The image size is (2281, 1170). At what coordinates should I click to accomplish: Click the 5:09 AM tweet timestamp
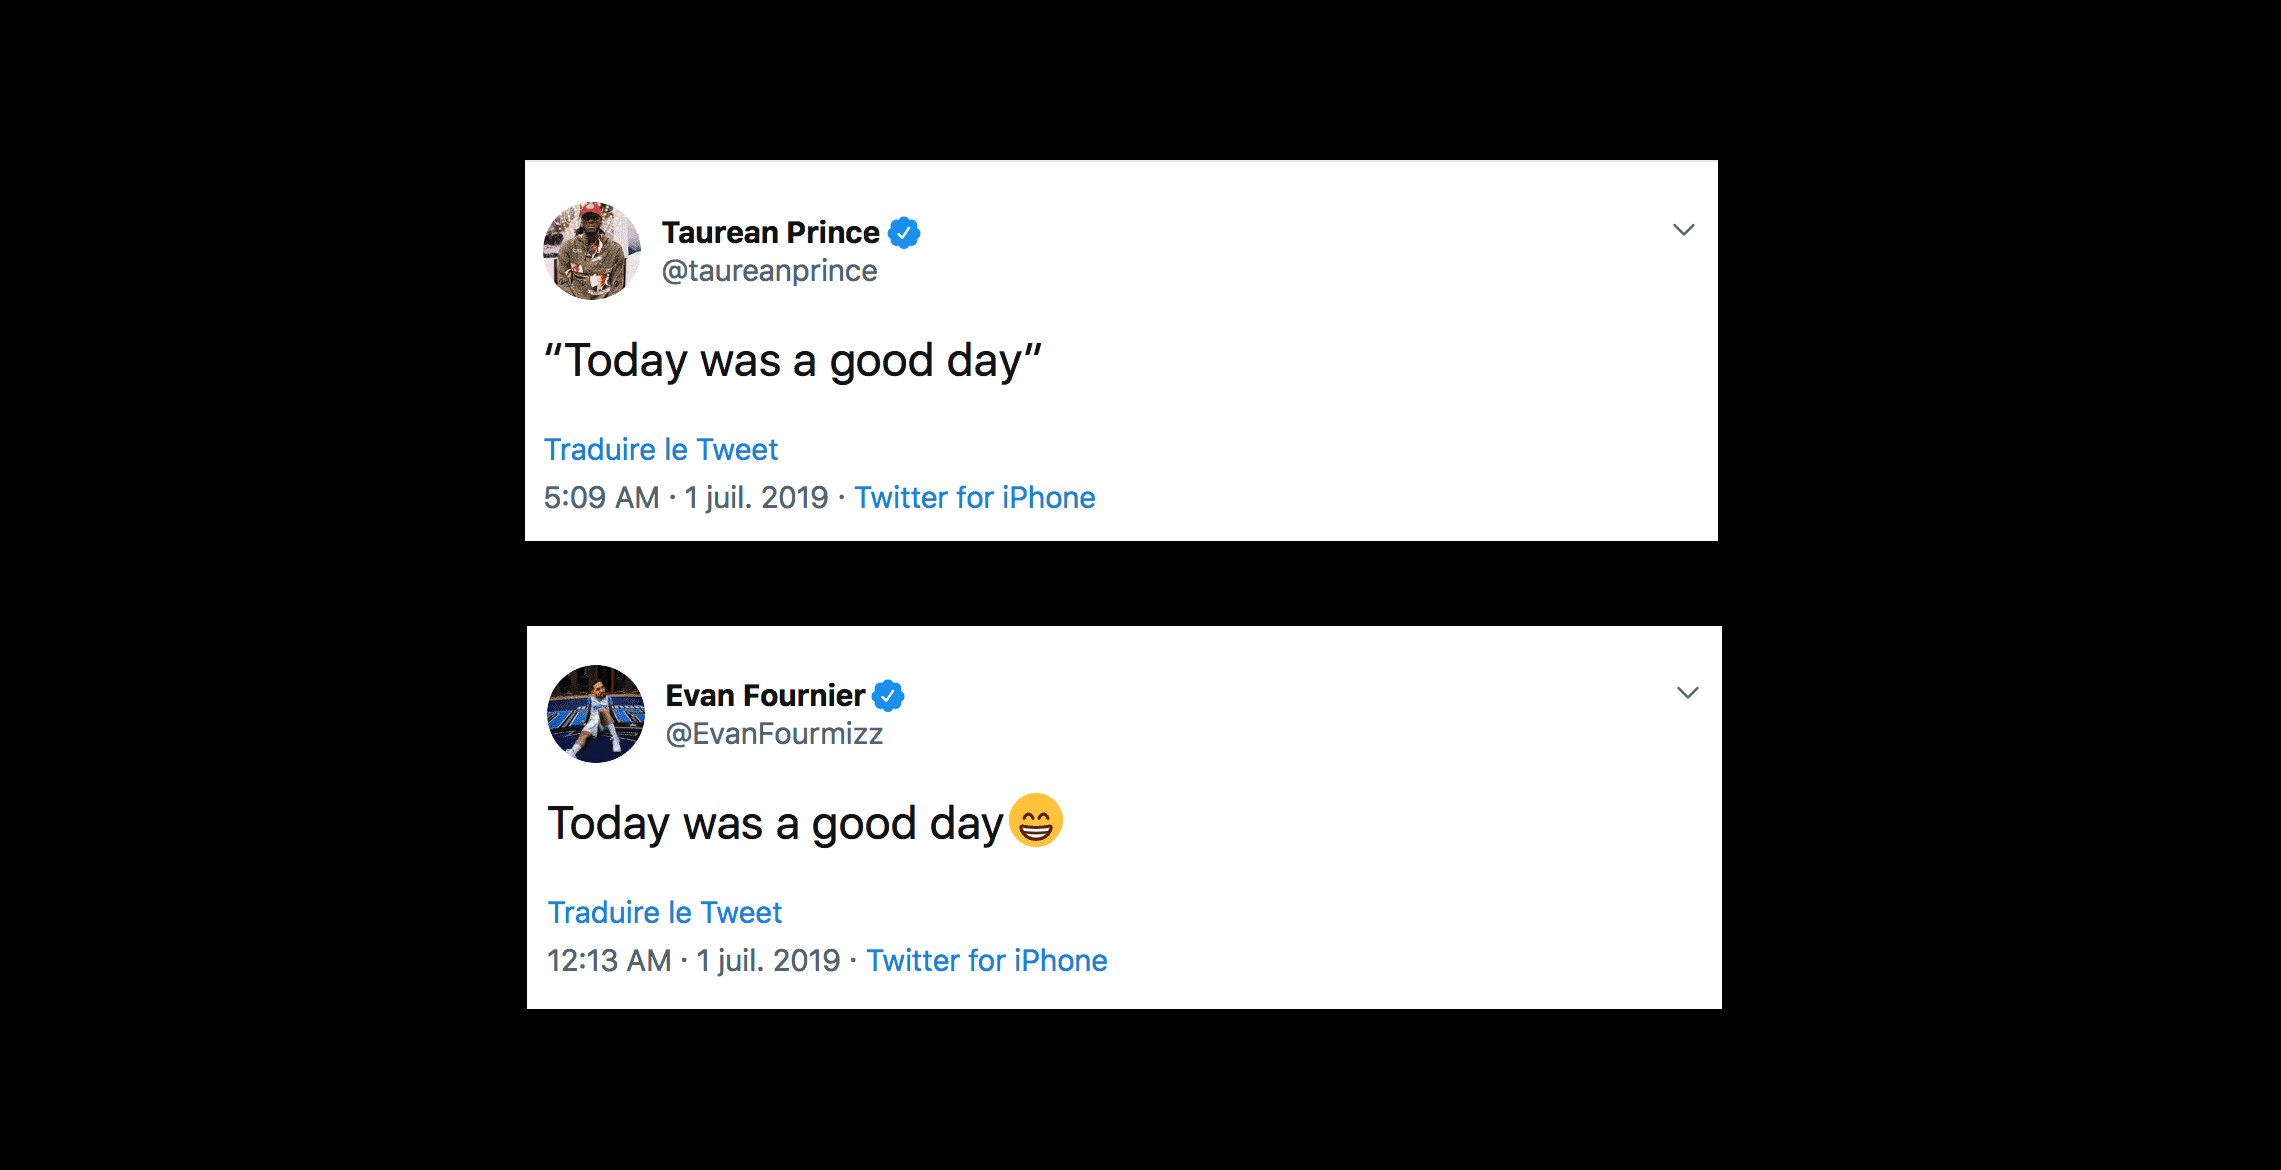(601, 498)
